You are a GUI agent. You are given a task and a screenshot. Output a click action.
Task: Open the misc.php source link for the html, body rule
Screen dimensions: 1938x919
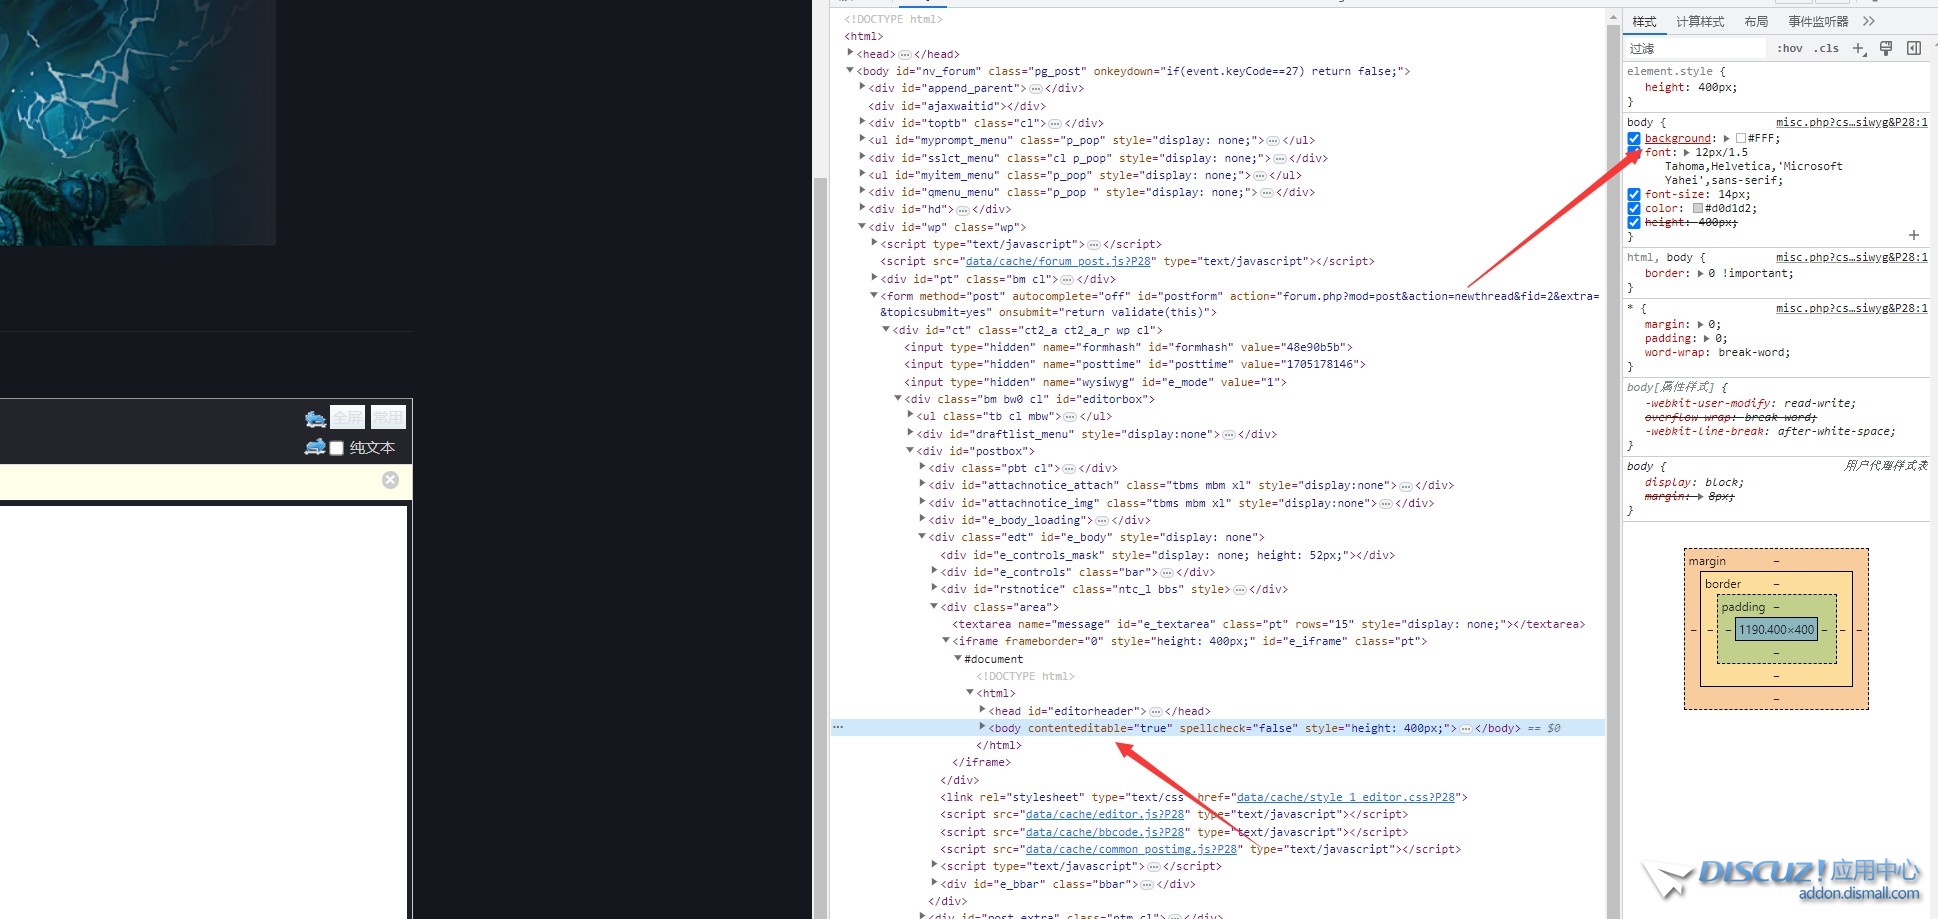click(x=1851, y=257)
